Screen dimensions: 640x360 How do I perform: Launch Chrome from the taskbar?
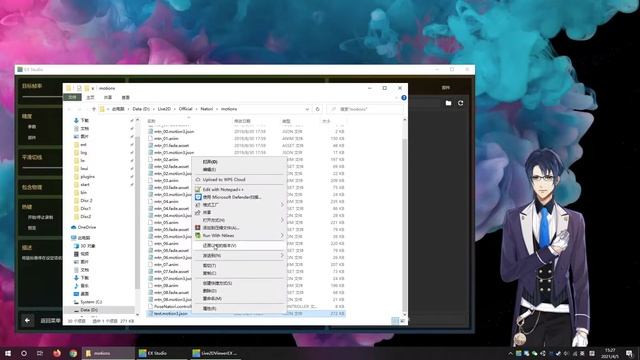[x=73, y=353]
